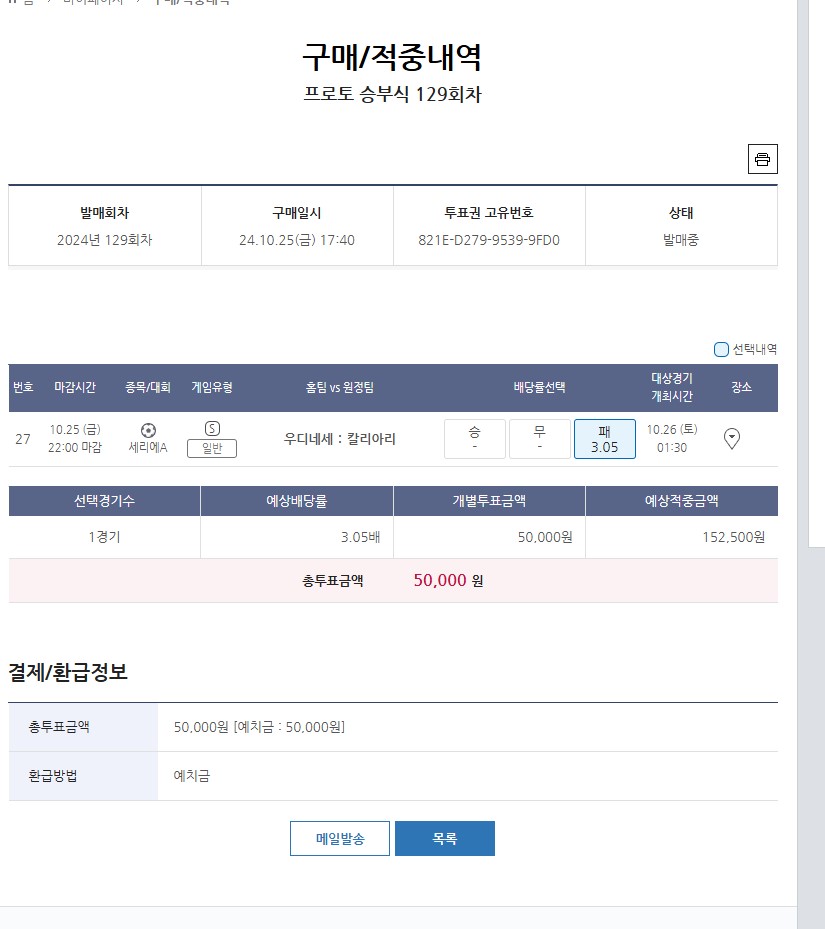825x929 pixels.
Task: Click the printer icon to print
Action: click(x=762, y=160)
